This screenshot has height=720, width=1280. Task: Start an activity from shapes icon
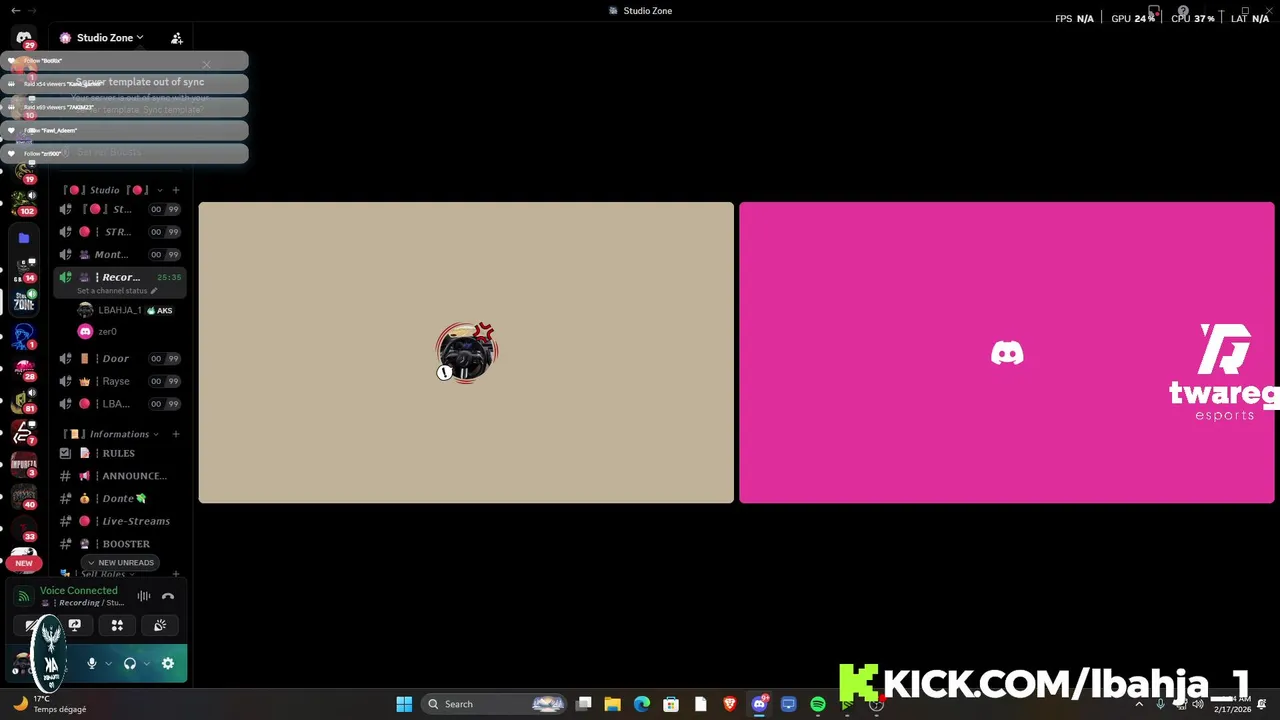(x=117, y=625)
